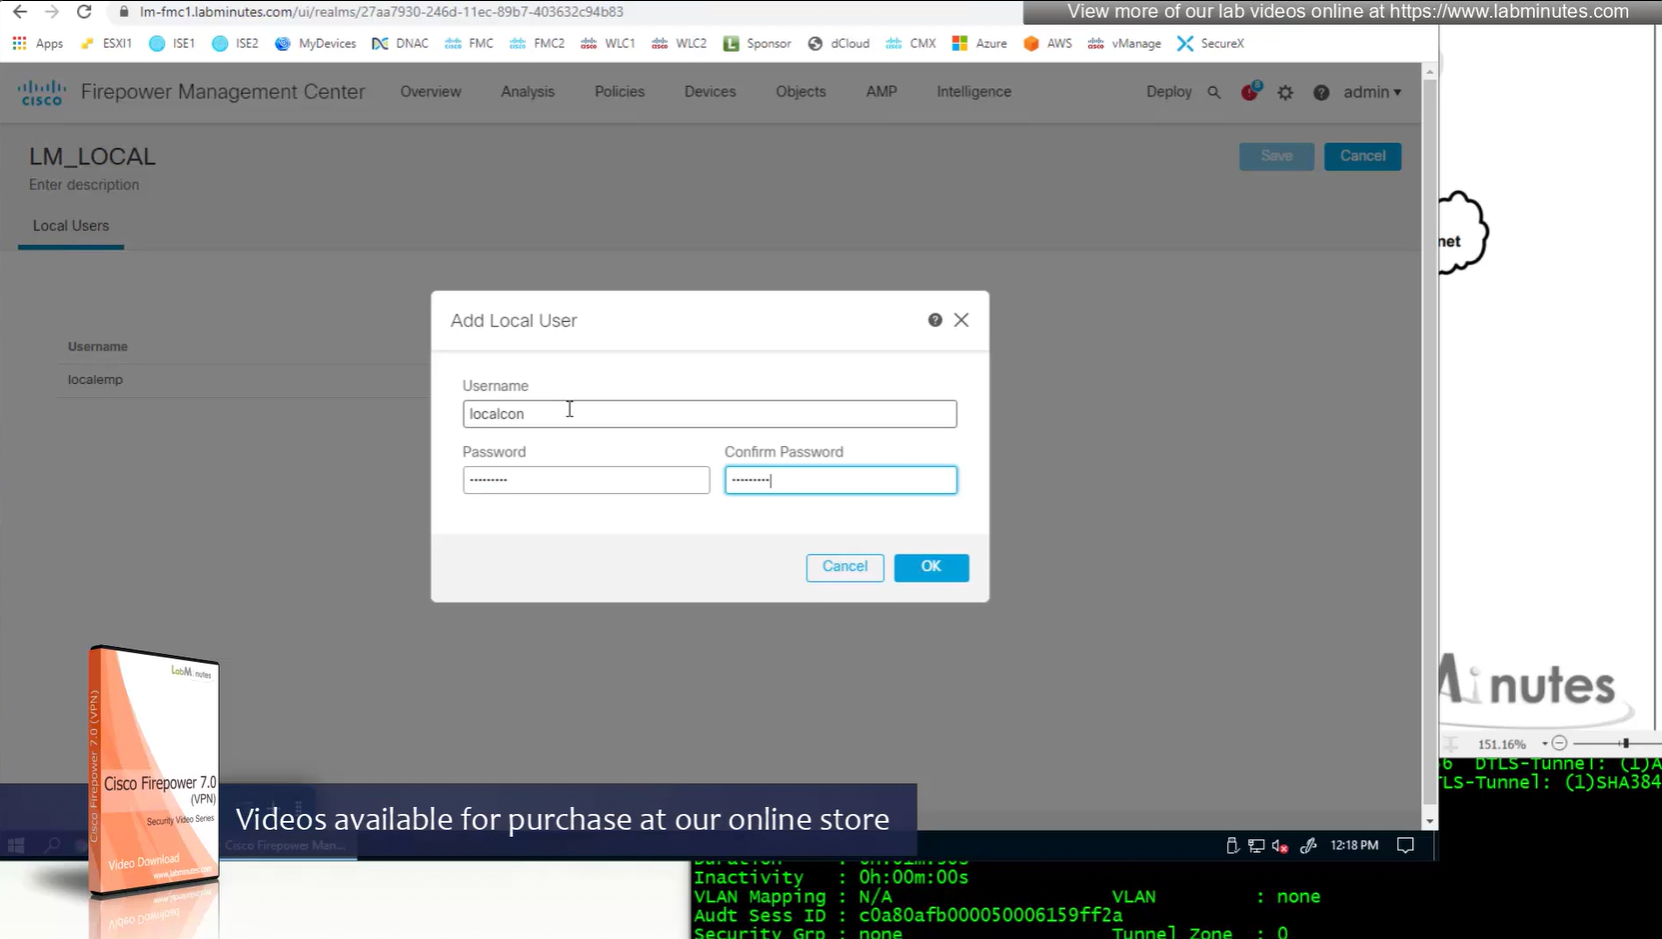Click the search magnifier icon in FMC header
1662x939 pixels.
click(x=1214, y=92)
